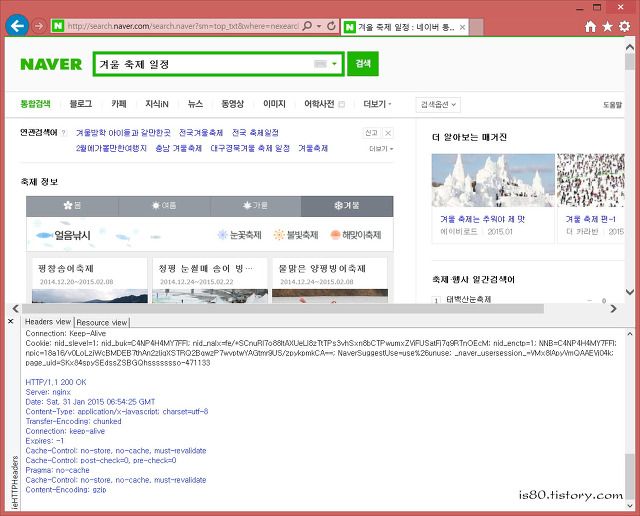Viewport: 640px width, 516px height.
Task: Open the 검색옵션 dropdown
Action: pos(438,105)
